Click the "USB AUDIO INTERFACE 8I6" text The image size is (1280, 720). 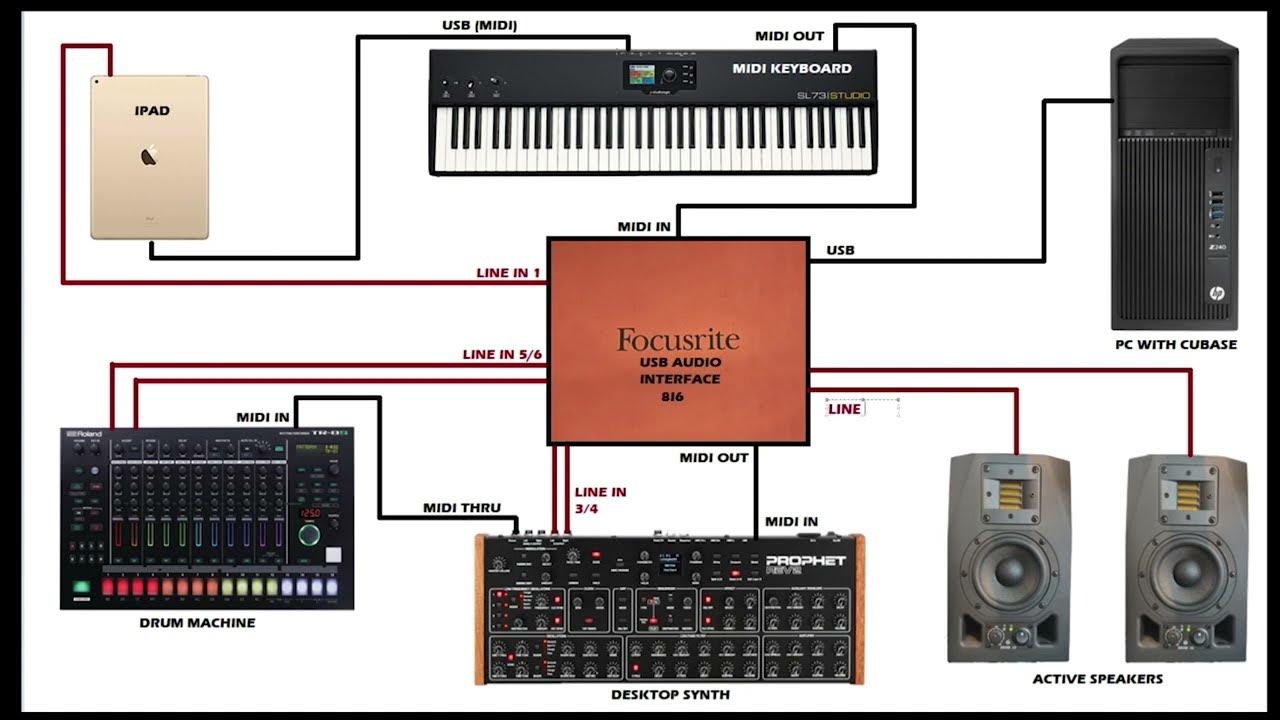(680, 379)
